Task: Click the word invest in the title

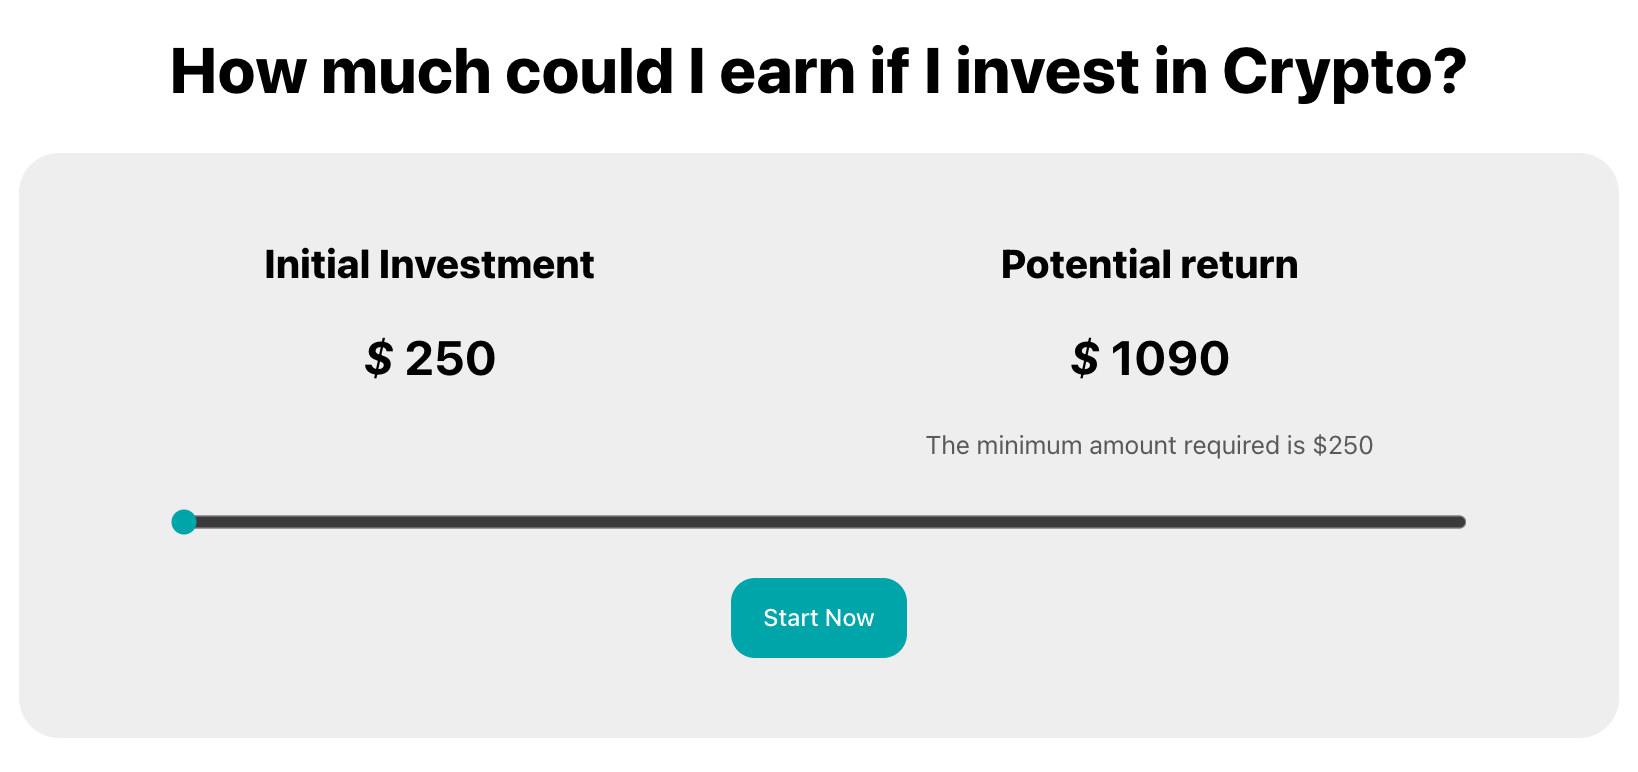Action: tap(1047, 72)
